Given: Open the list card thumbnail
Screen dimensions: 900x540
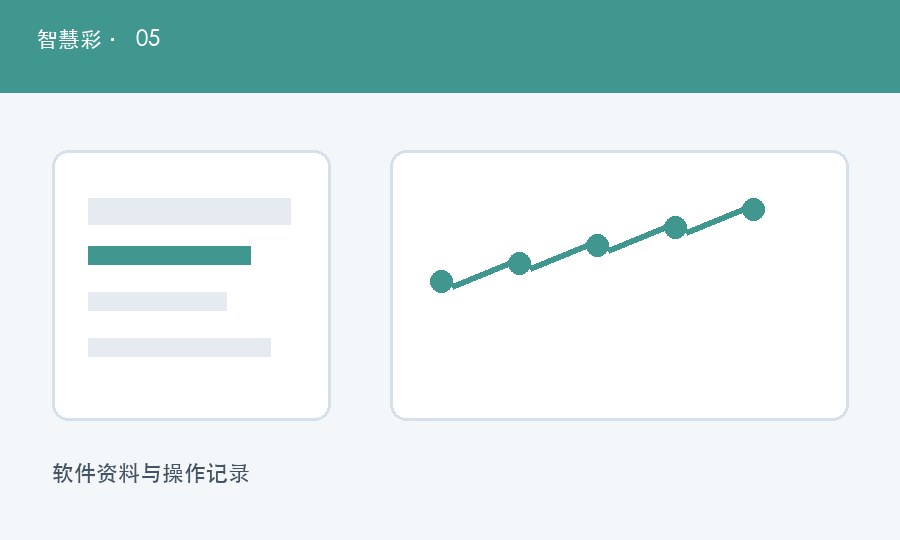Looking at the screenshot, I should click(x=191, y=285).
